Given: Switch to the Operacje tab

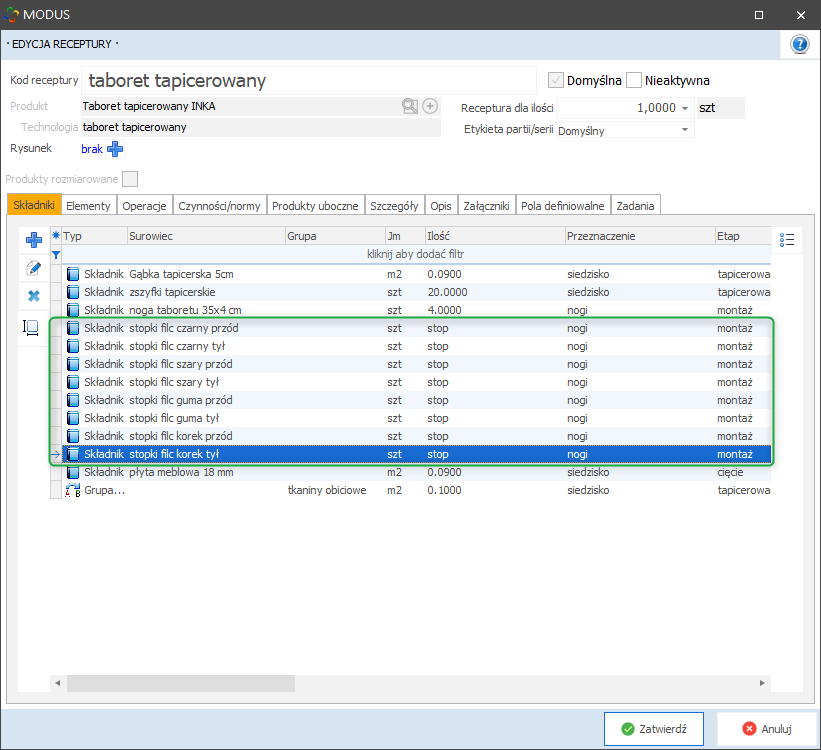Looking at the screenshot, I should pos(144,205).
